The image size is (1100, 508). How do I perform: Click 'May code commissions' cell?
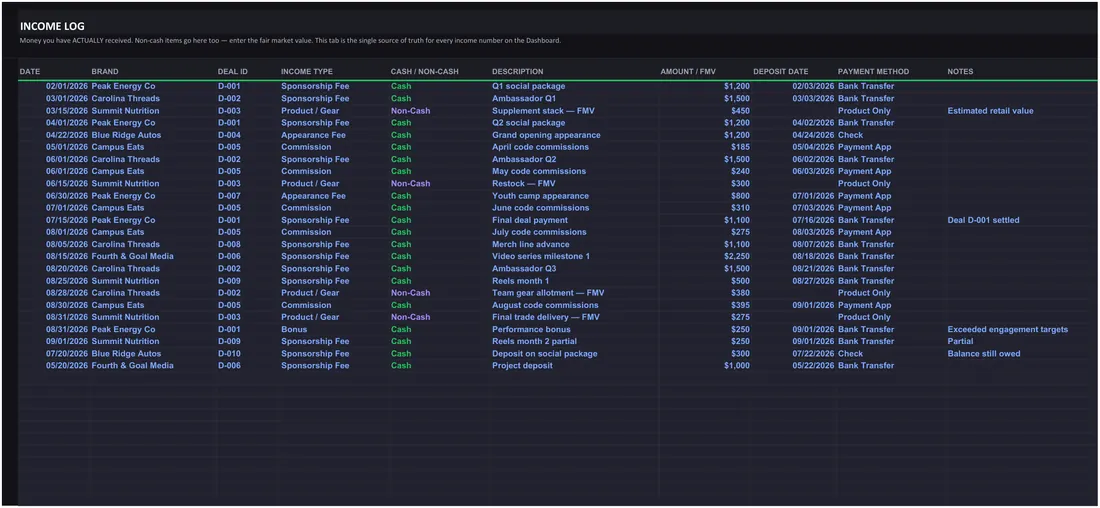539,171
